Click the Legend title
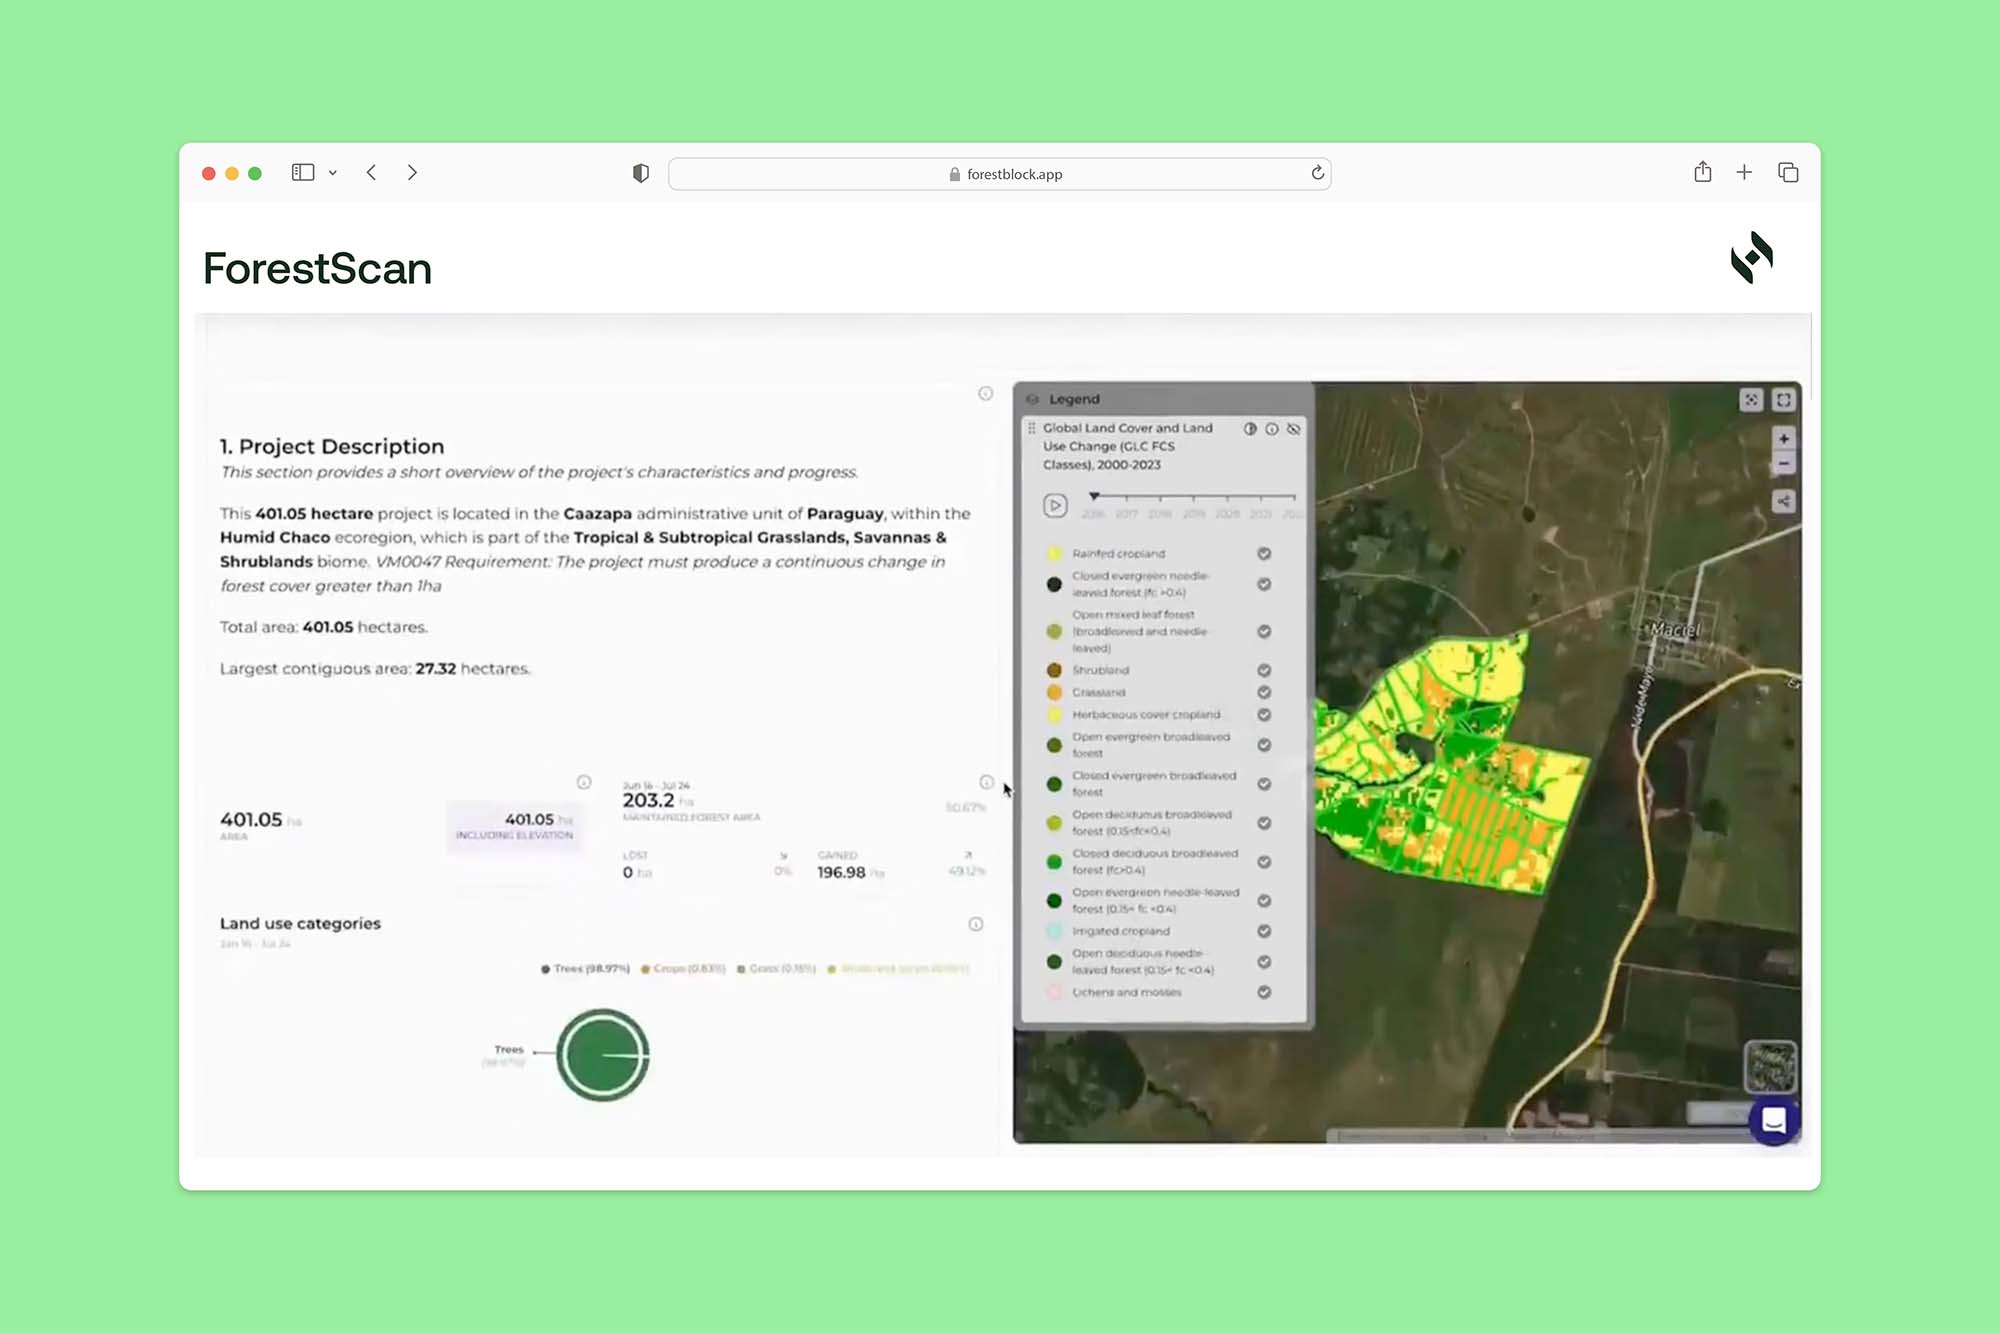Screen dimensions: 2000x1333 pos(1074,399)
